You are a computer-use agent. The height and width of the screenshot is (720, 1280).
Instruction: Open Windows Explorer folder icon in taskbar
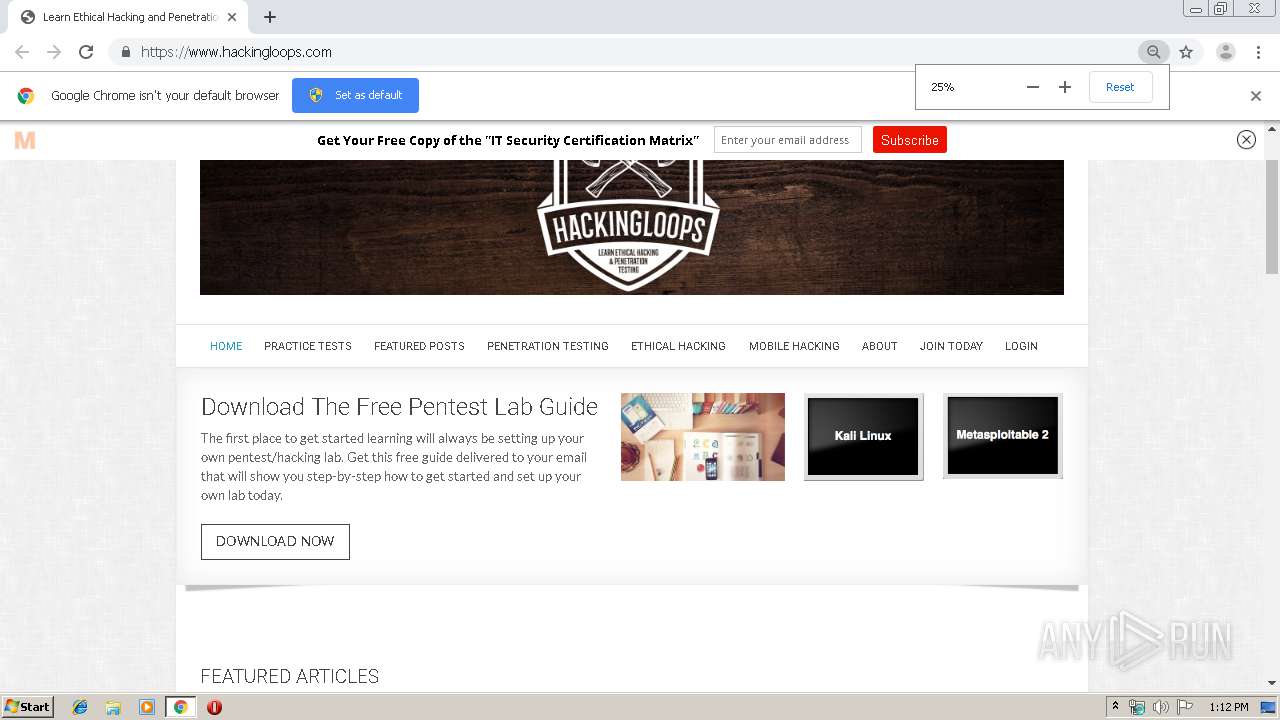click(x=113, y=707)
